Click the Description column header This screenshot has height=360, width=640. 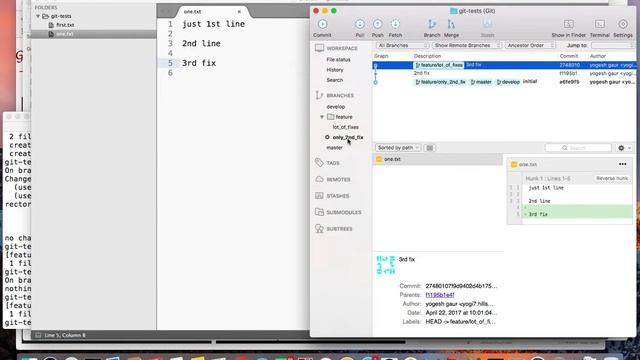click(x=427, y=56)
